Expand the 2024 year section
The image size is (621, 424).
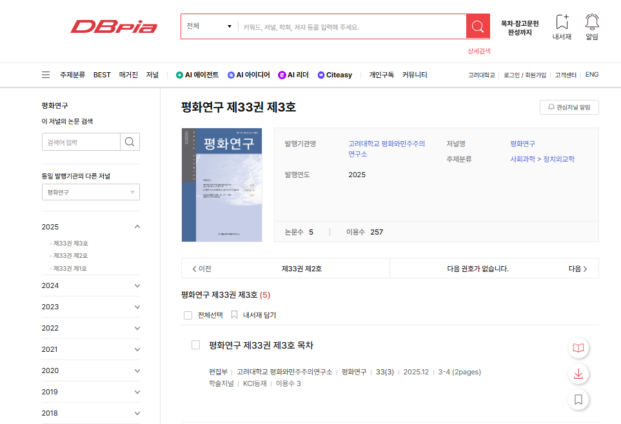(x=137, y=285)
